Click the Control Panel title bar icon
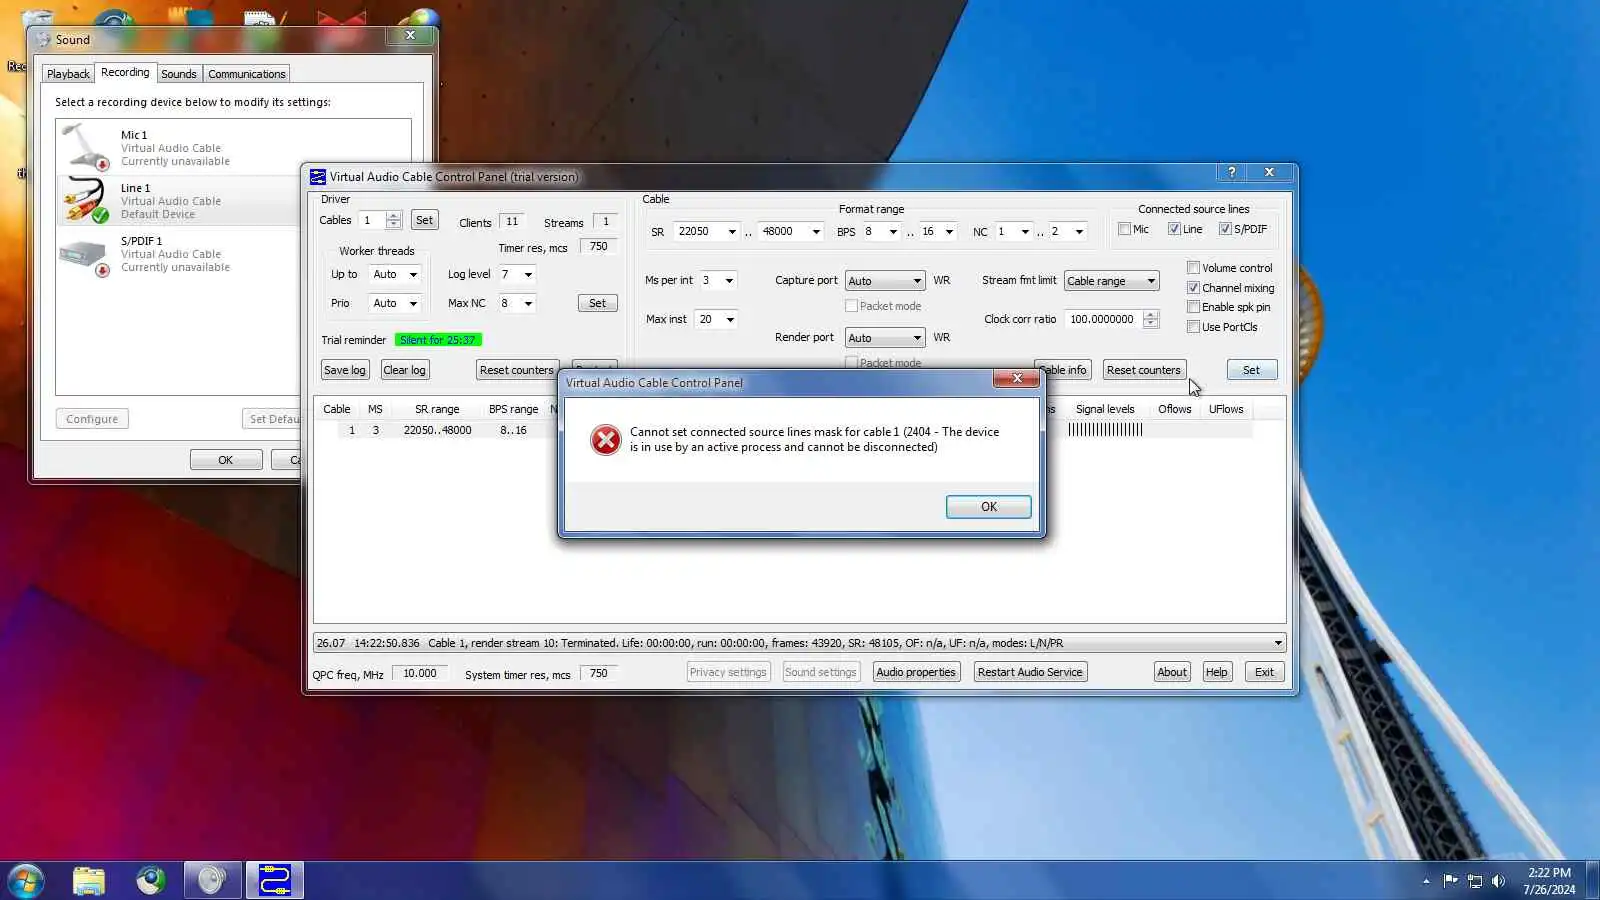Image resolution: width=1600 pixels, height=900 pixels. 318,177
